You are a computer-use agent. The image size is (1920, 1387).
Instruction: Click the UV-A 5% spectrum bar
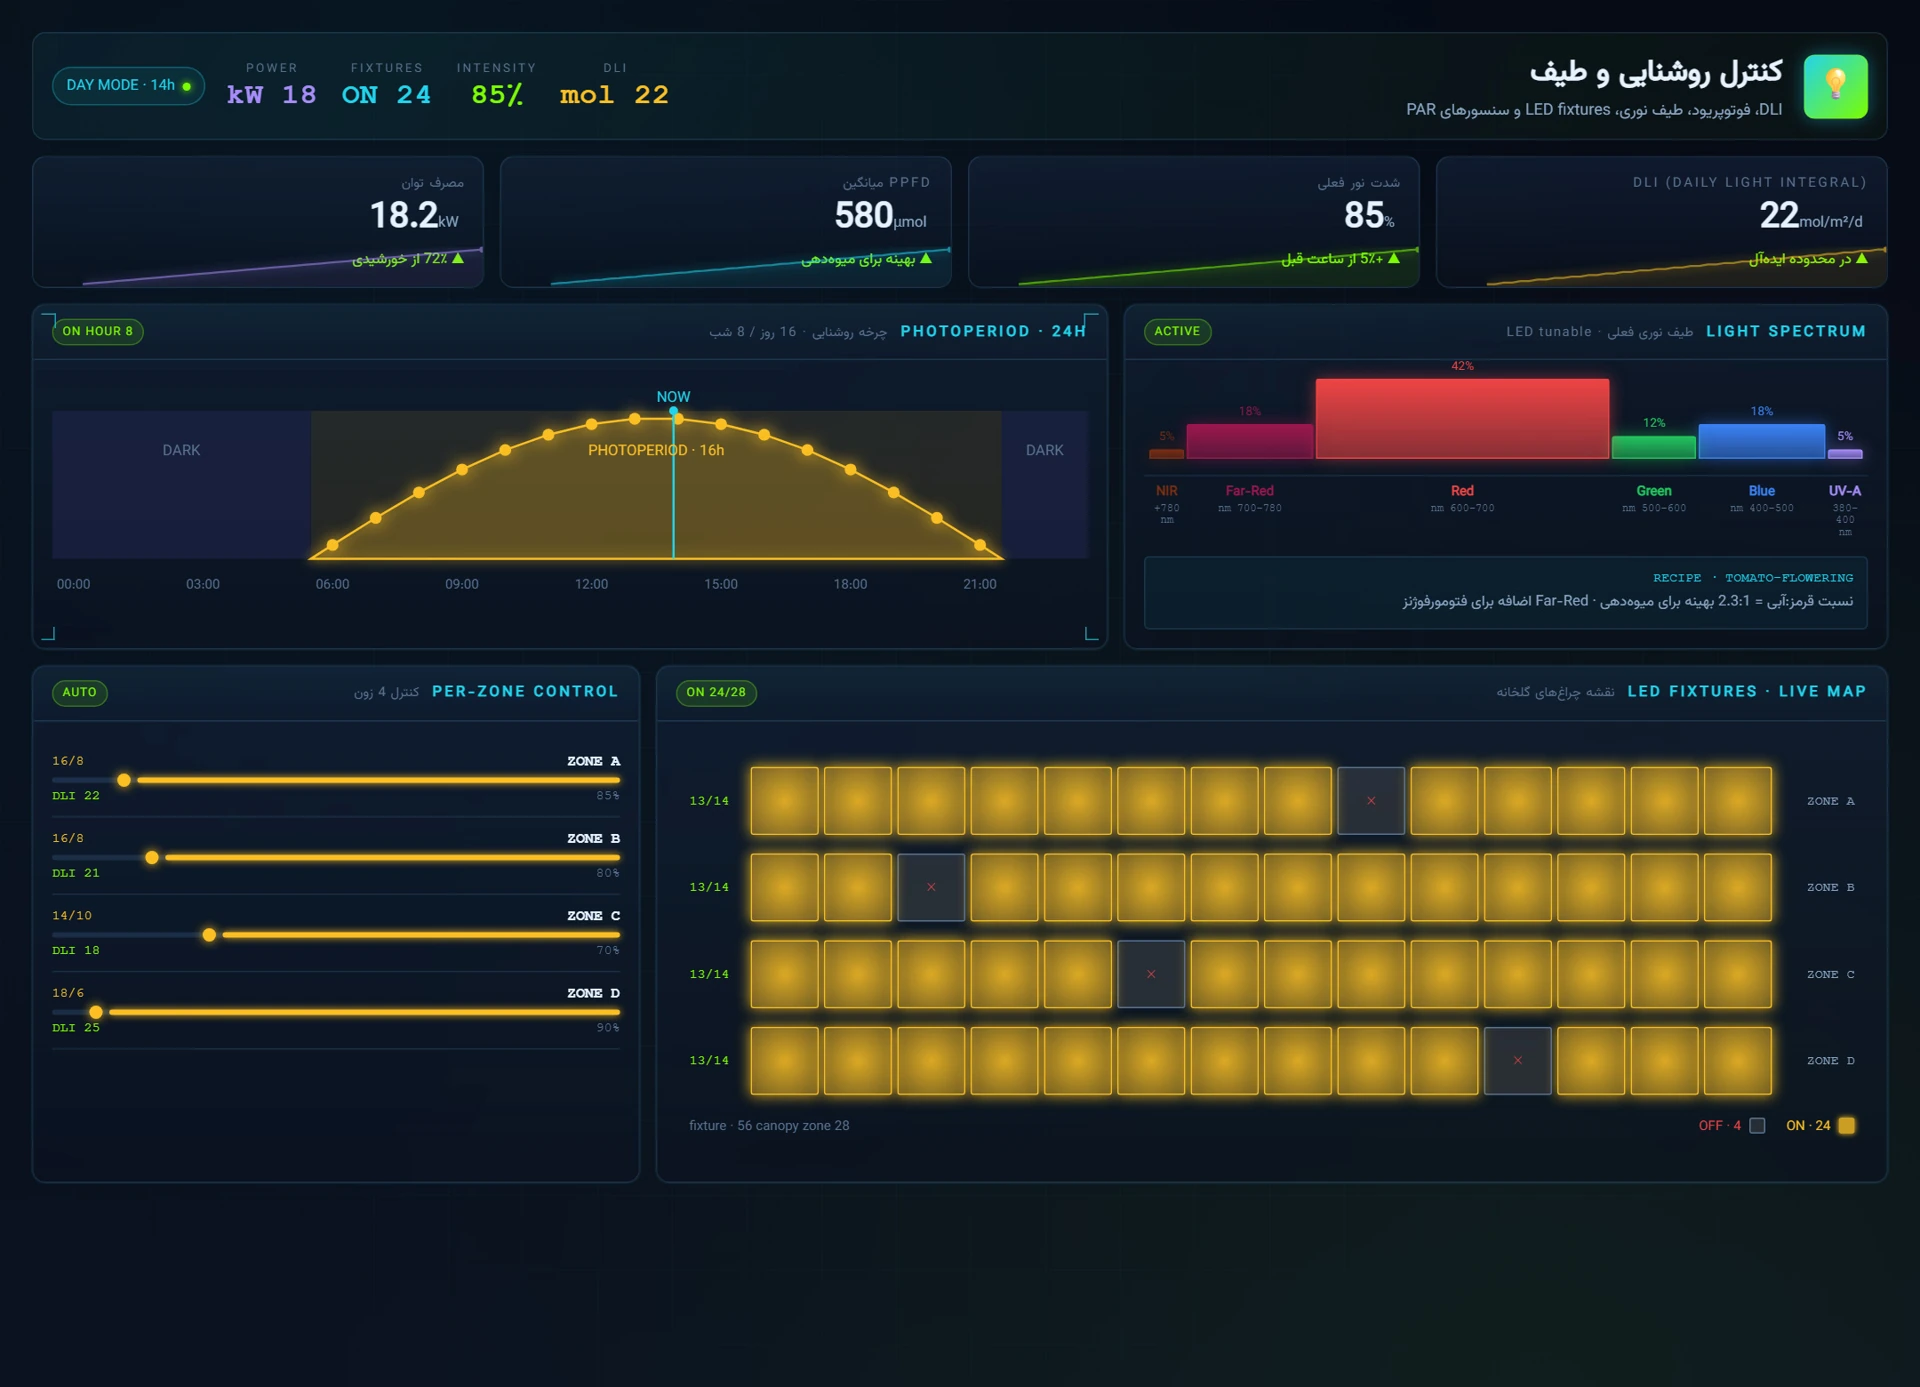click(1845, 454)
